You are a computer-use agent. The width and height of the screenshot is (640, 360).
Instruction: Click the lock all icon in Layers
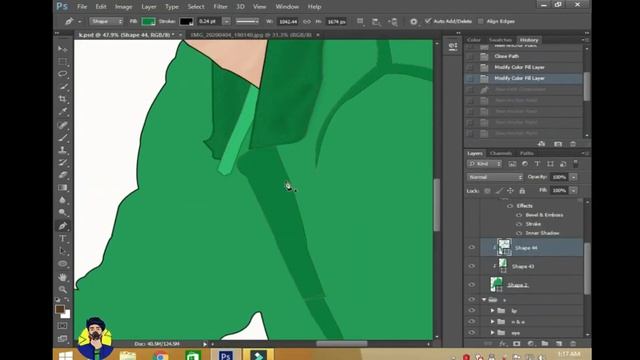[522, 191]
